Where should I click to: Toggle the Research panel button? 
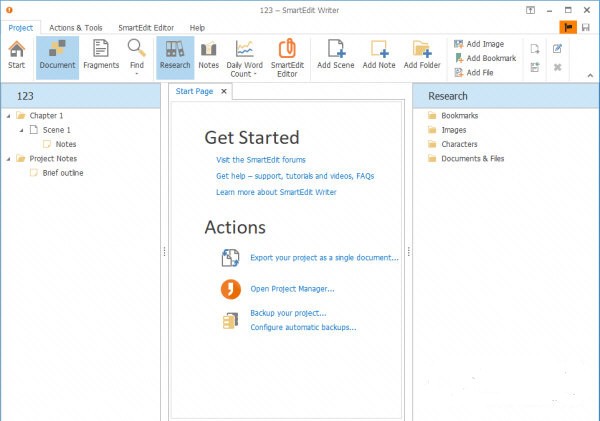(175, 55)
